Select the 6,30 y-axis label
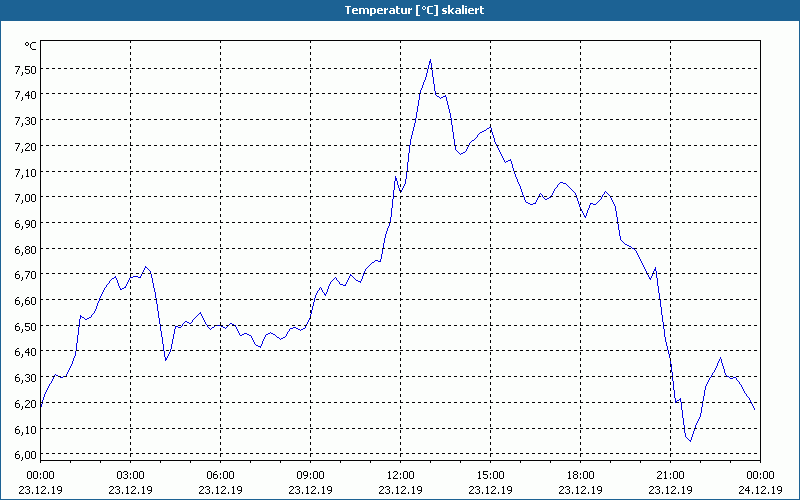The image size is (800, 500). pyautogui.click(x=26, y=378)
